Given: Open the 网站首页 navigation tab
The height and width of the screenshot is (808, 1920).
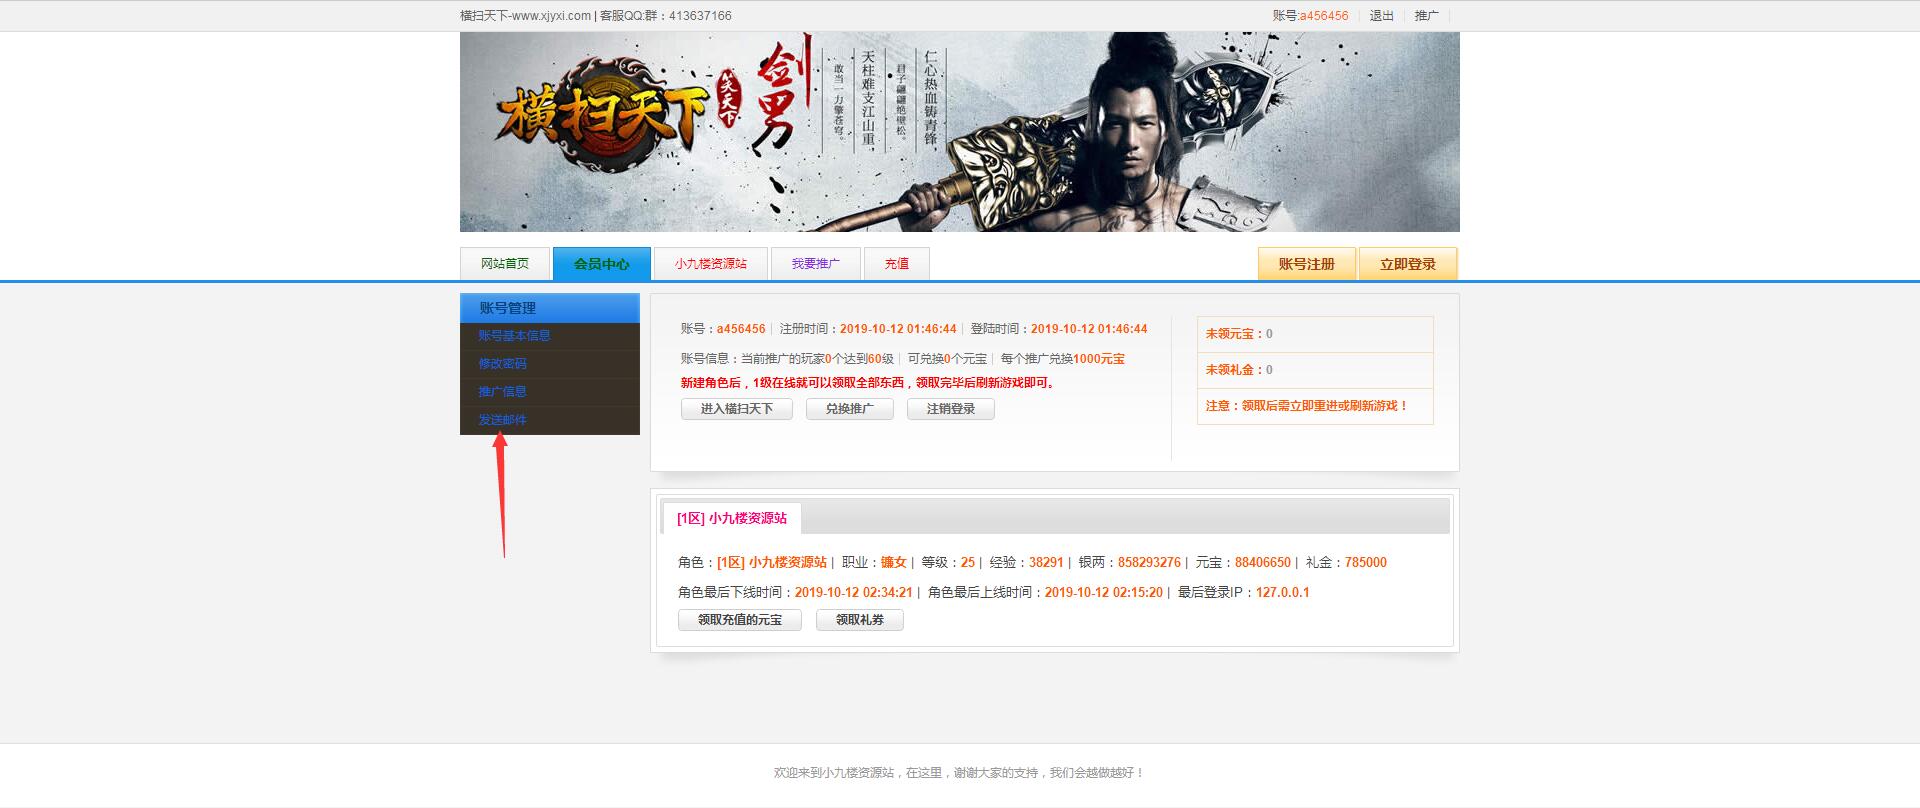Looking at the screenshot, I should [x=504, y=264].
